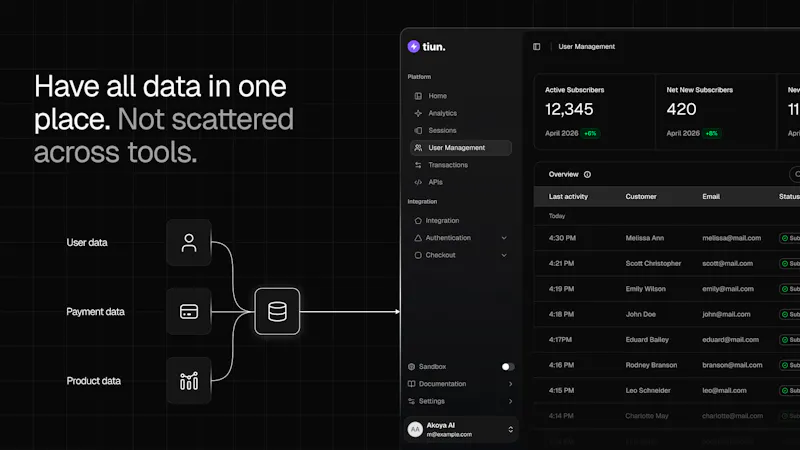Image resolution: width=800 pixels, height=450 pixels.
Task: Click the 12,345 subscriber count
Action: [x=569, y=109]
